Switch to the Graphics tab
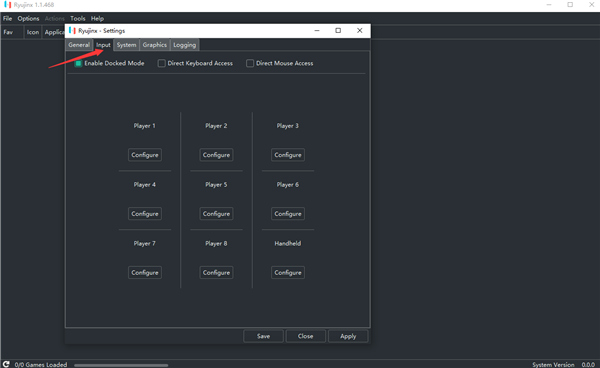 point(155,45)
